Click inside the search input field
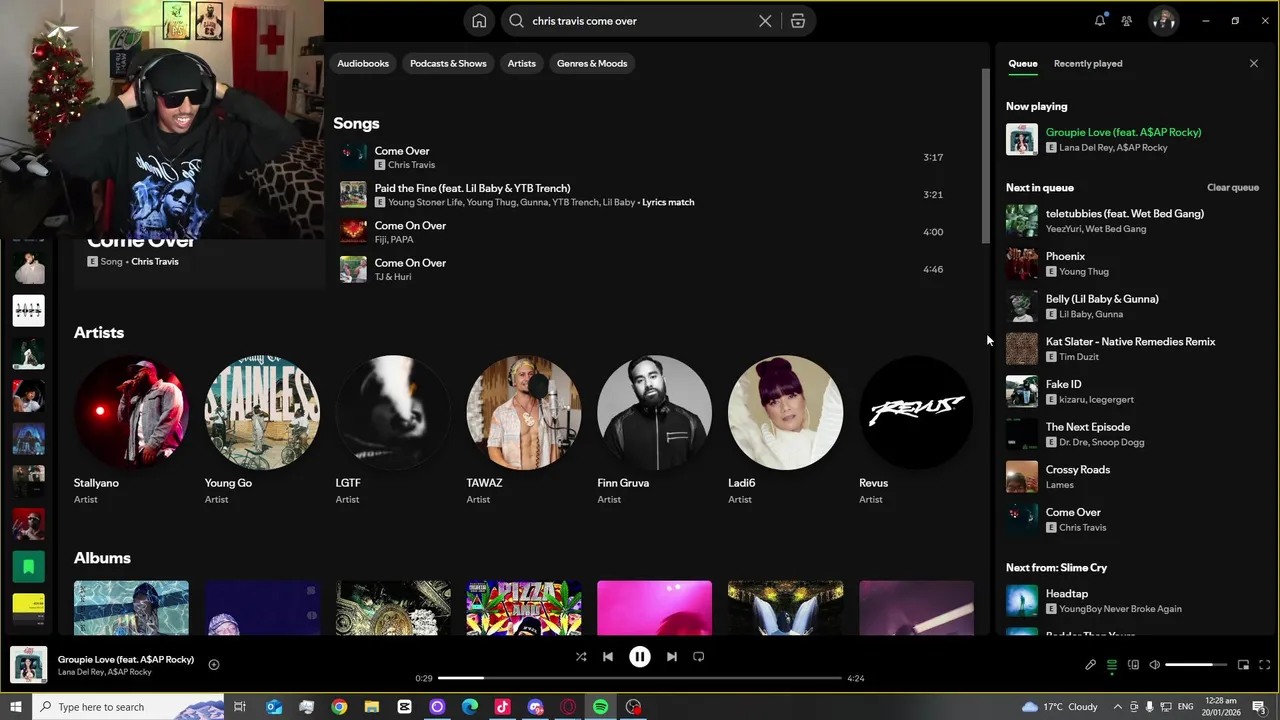Screen dimensions: 1280x720 point(642,21)
